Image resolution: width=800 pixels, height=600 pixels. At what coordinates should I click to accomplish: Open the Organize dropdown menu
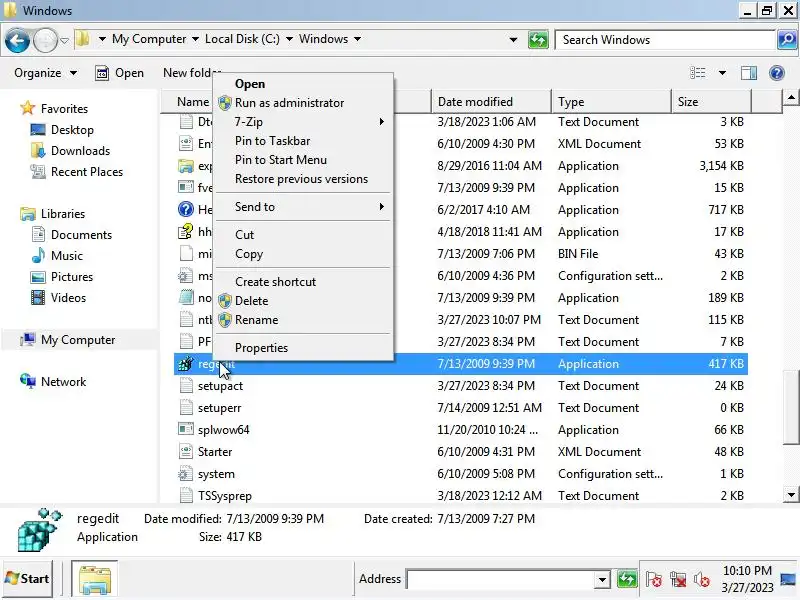(45, 73)
